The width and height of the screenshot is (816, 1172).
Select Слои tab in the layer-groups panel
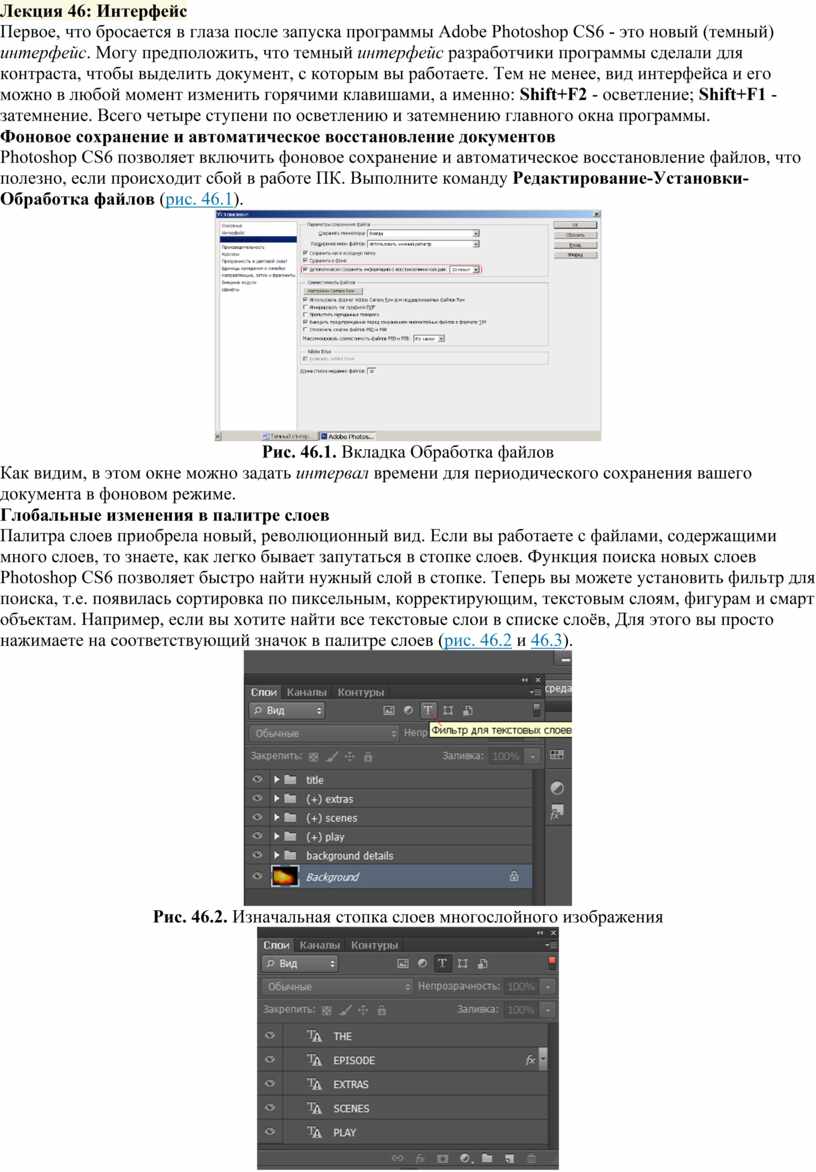(265, 692)
